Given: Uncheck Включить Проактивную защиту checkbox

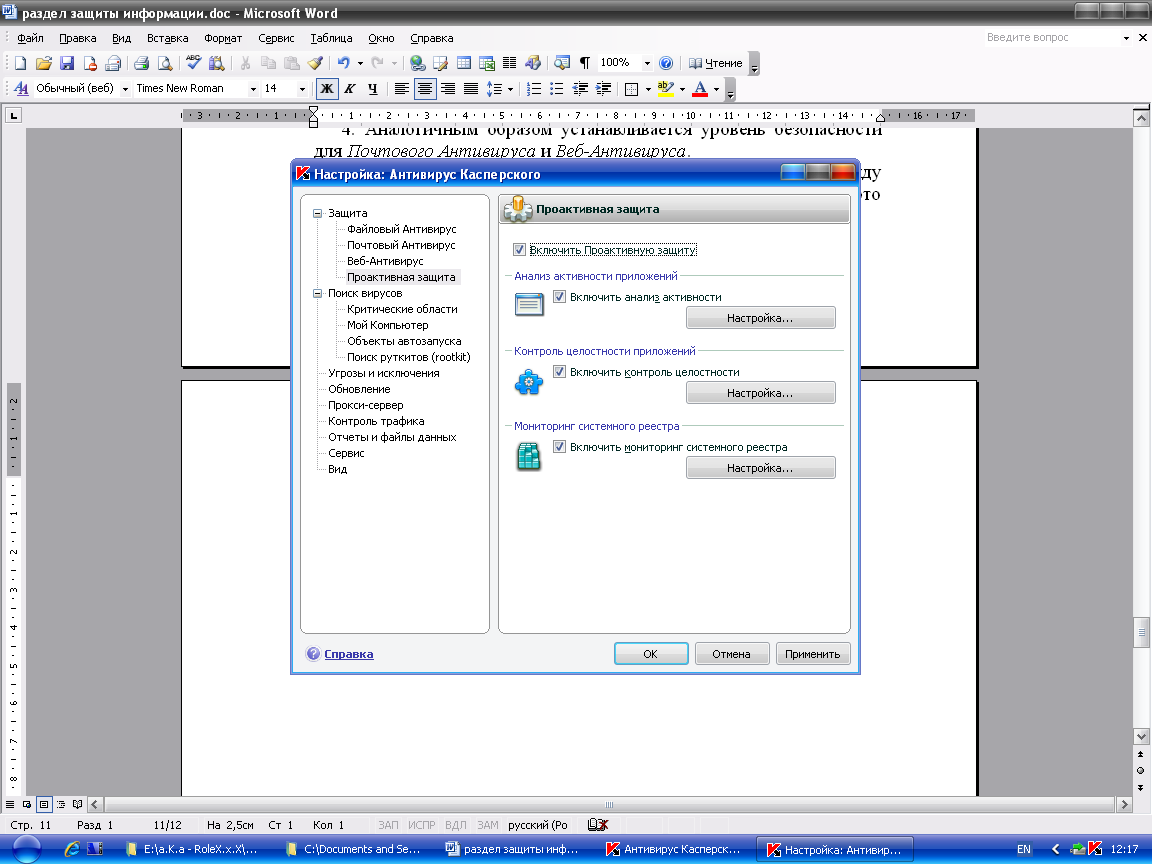Looking at the screenshot, I should pos(519,250).
